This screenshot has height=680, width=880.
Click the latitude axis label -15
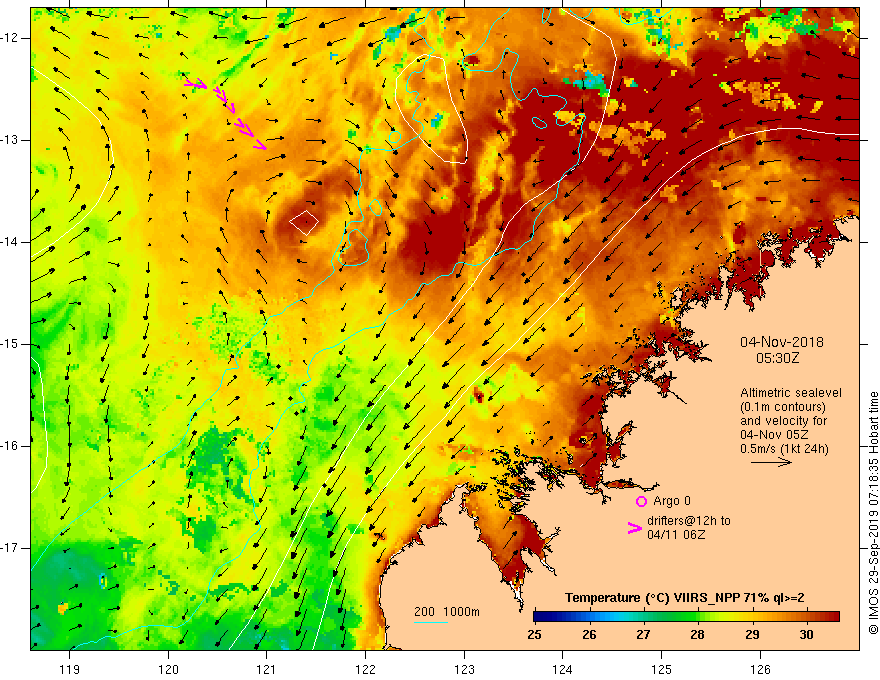pos(10,344)
